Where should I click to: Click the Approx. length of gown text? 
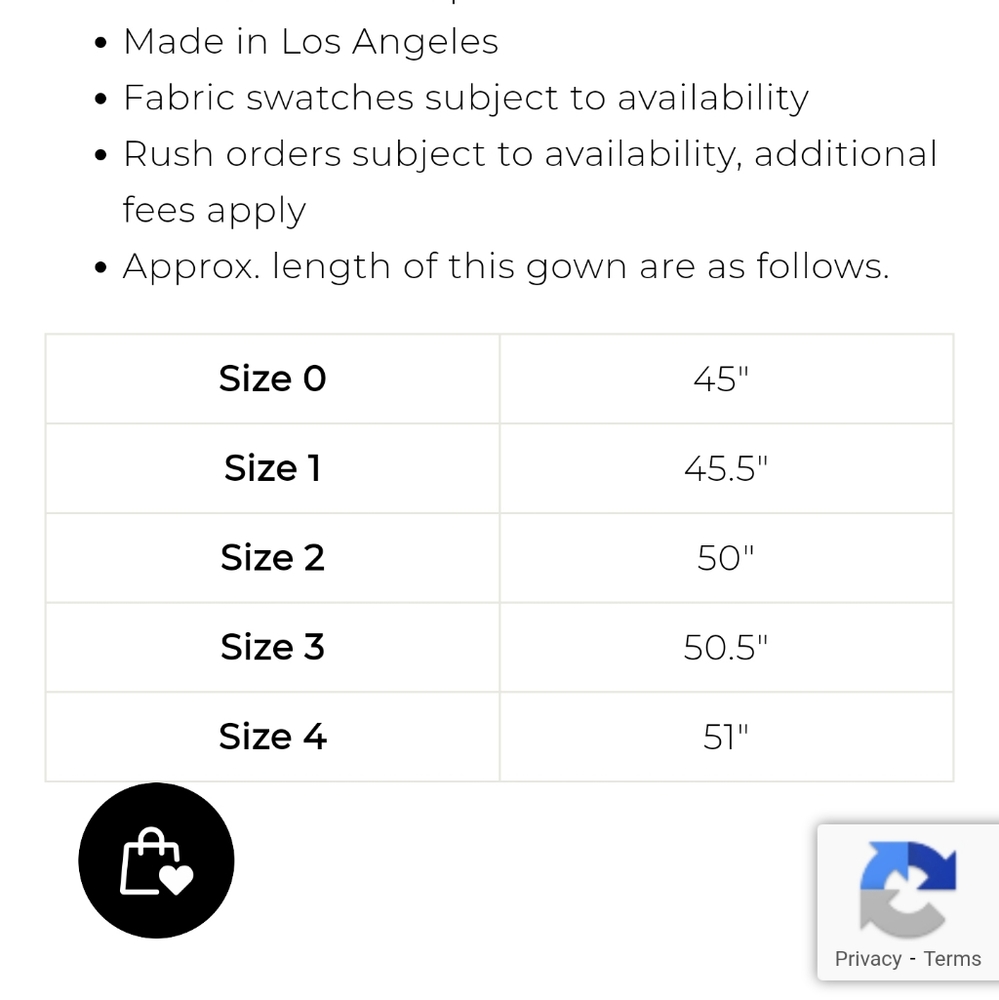click(x=505, y=266)
